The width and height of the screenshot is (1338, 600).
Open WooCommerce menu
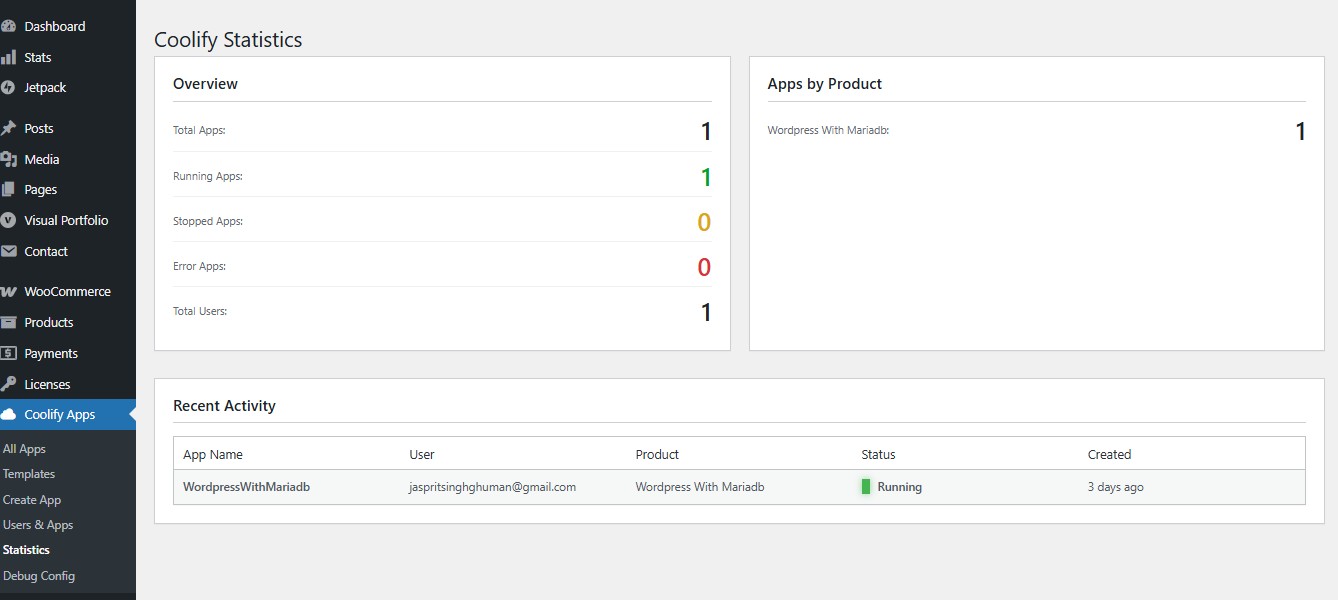[x=68, y=291]
